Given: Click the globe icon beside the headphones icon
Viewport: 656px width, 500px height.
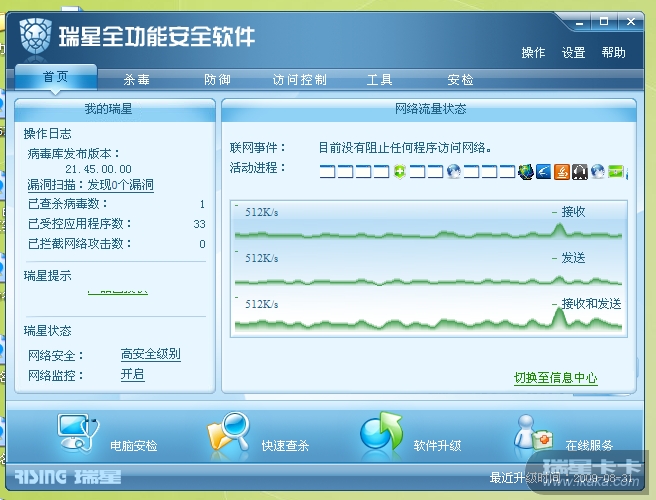Looking at the screenshot, I should [x=598, y=172].
